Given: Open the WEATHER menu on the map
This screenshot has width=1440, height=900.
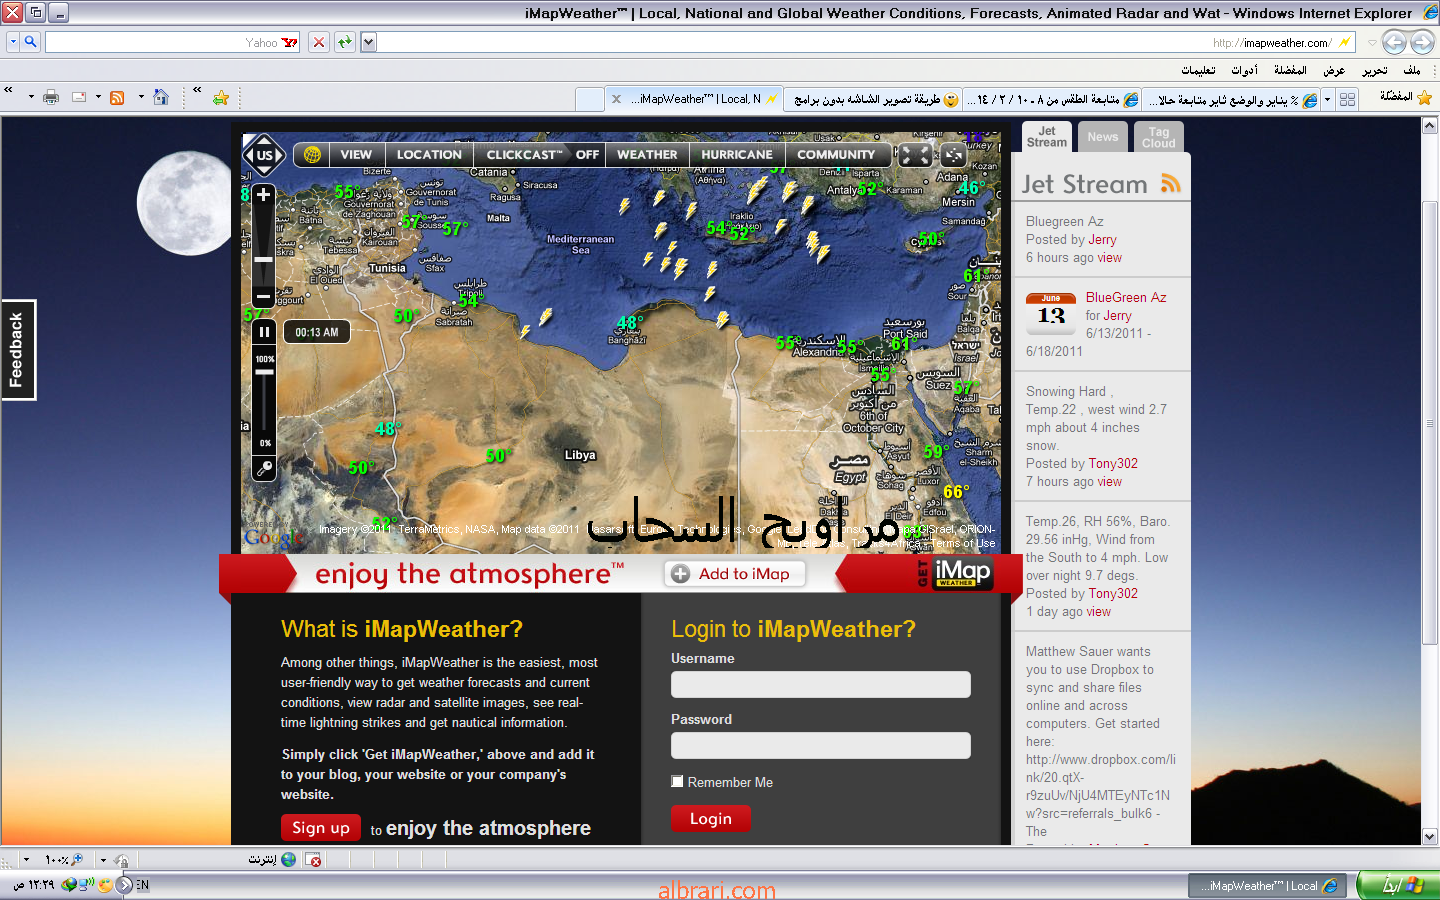Looking at the screenshot, I should 647,155.
